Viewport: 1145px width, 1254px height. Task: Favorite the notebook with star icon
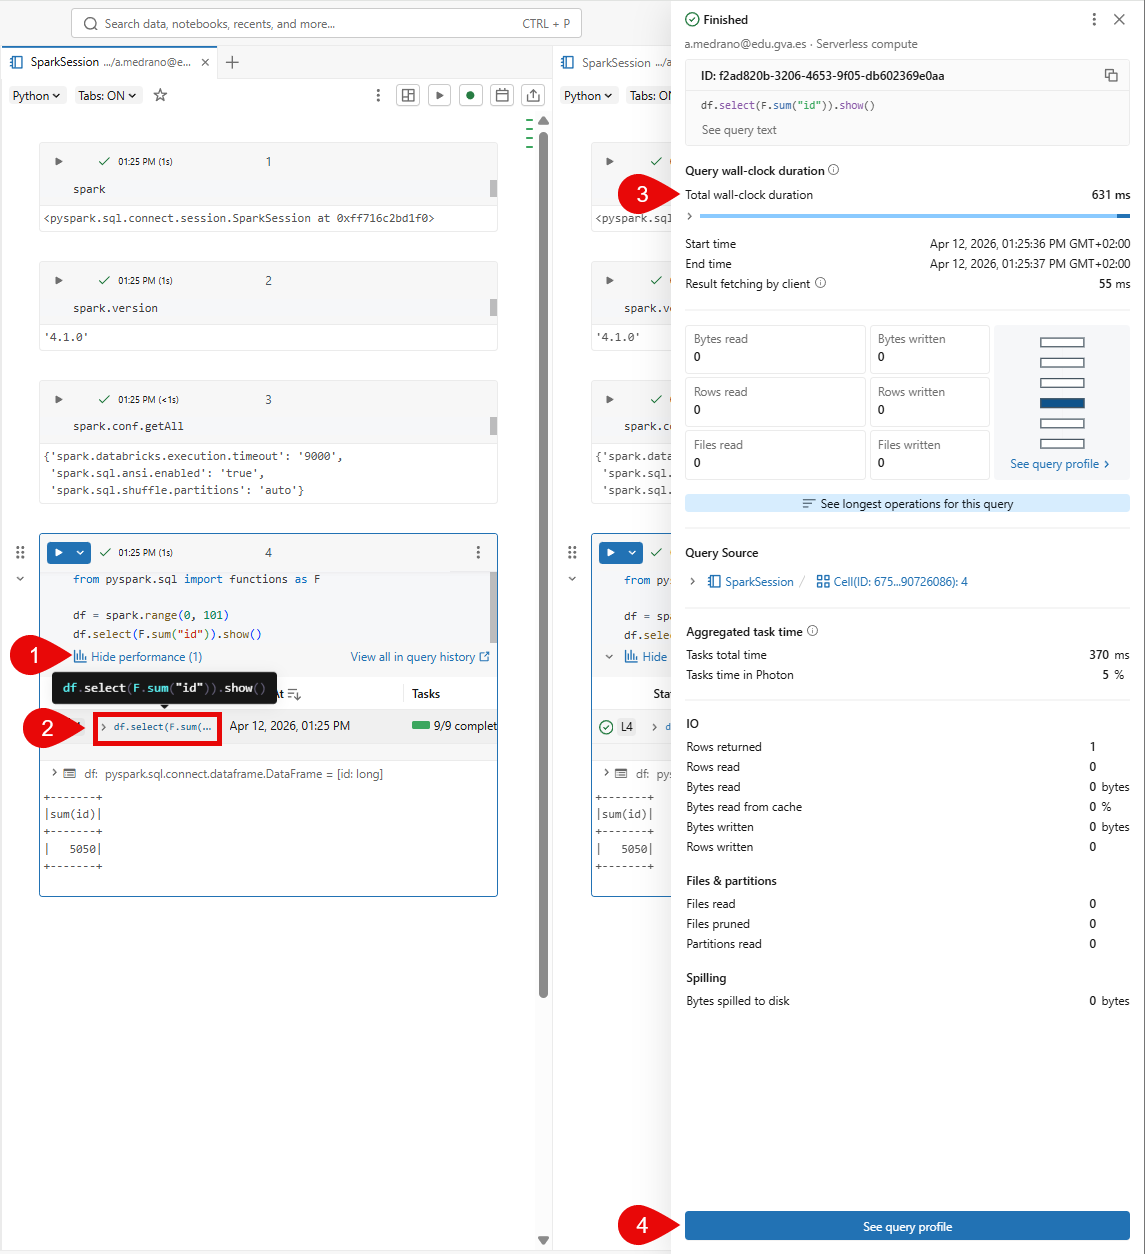pos(160,95)
